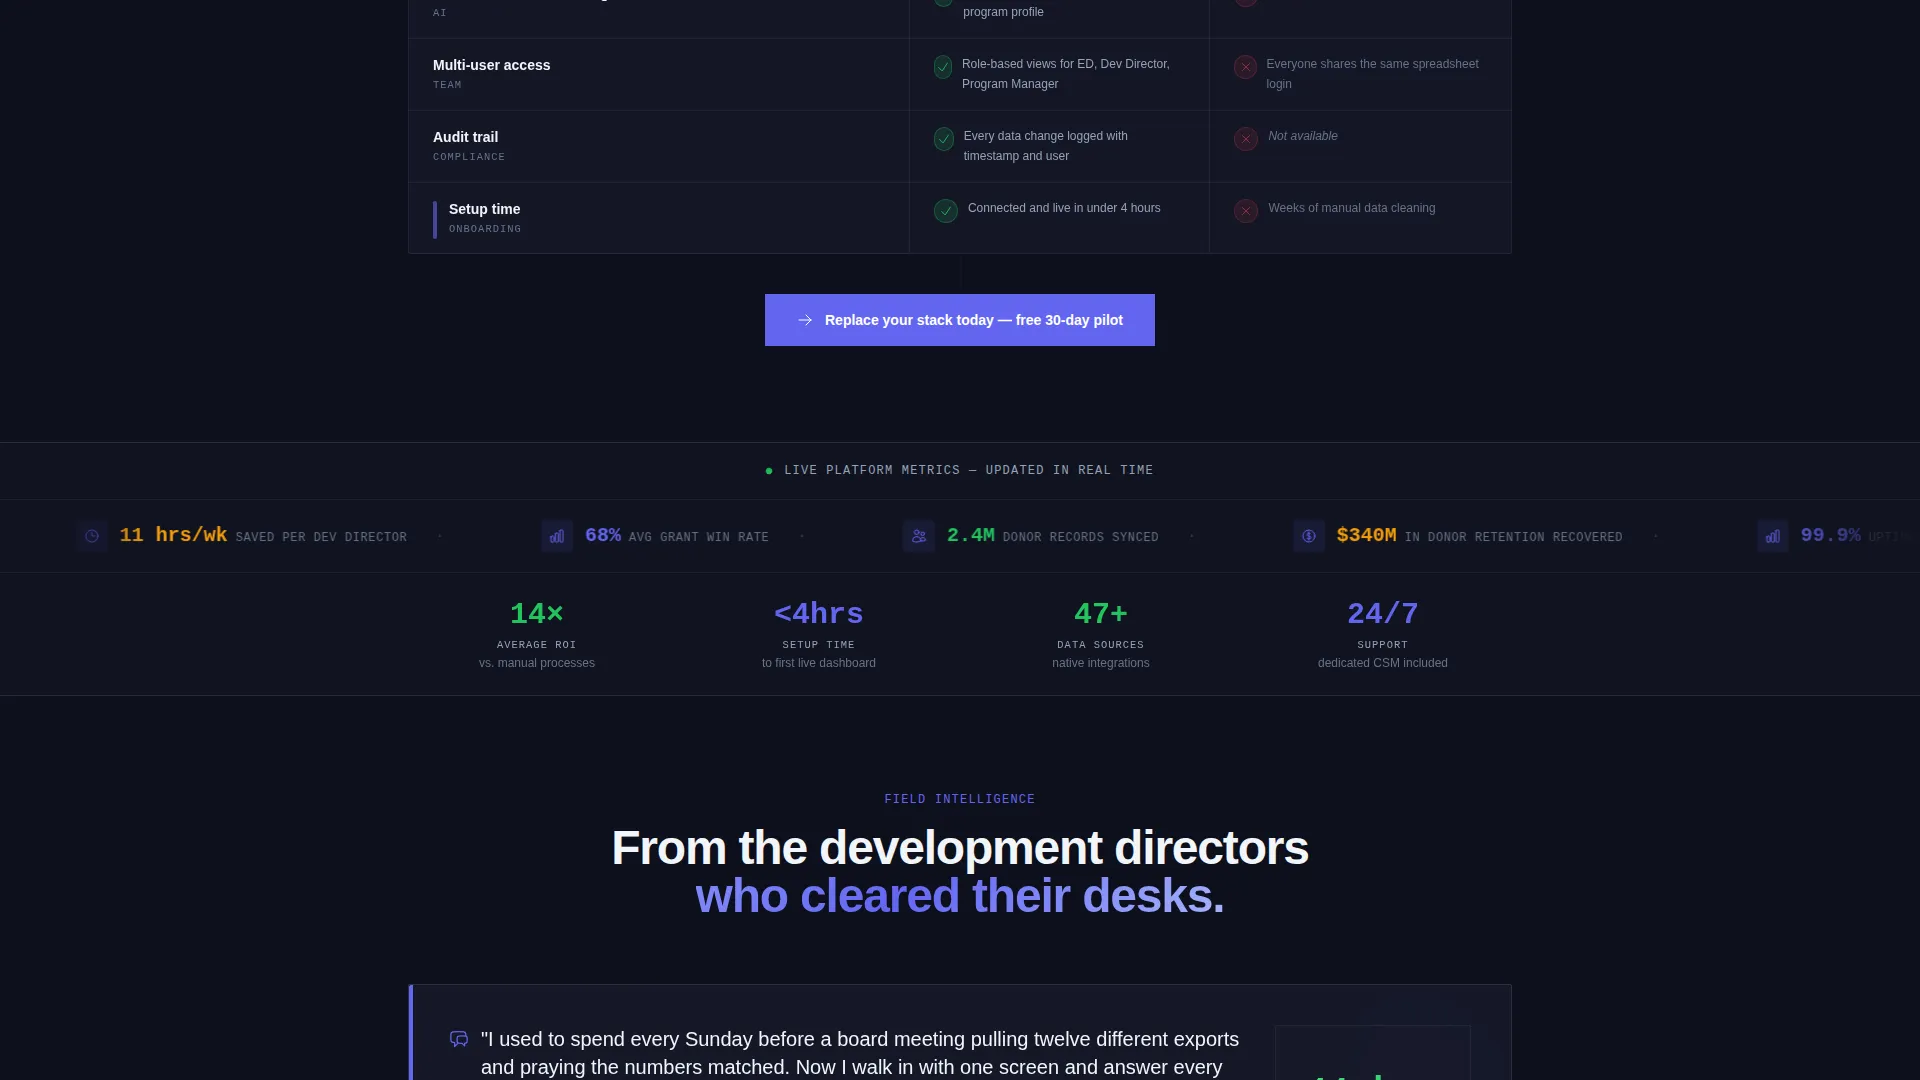
Task: Click the ONBOARDING tag text
Action: point(485,229)
